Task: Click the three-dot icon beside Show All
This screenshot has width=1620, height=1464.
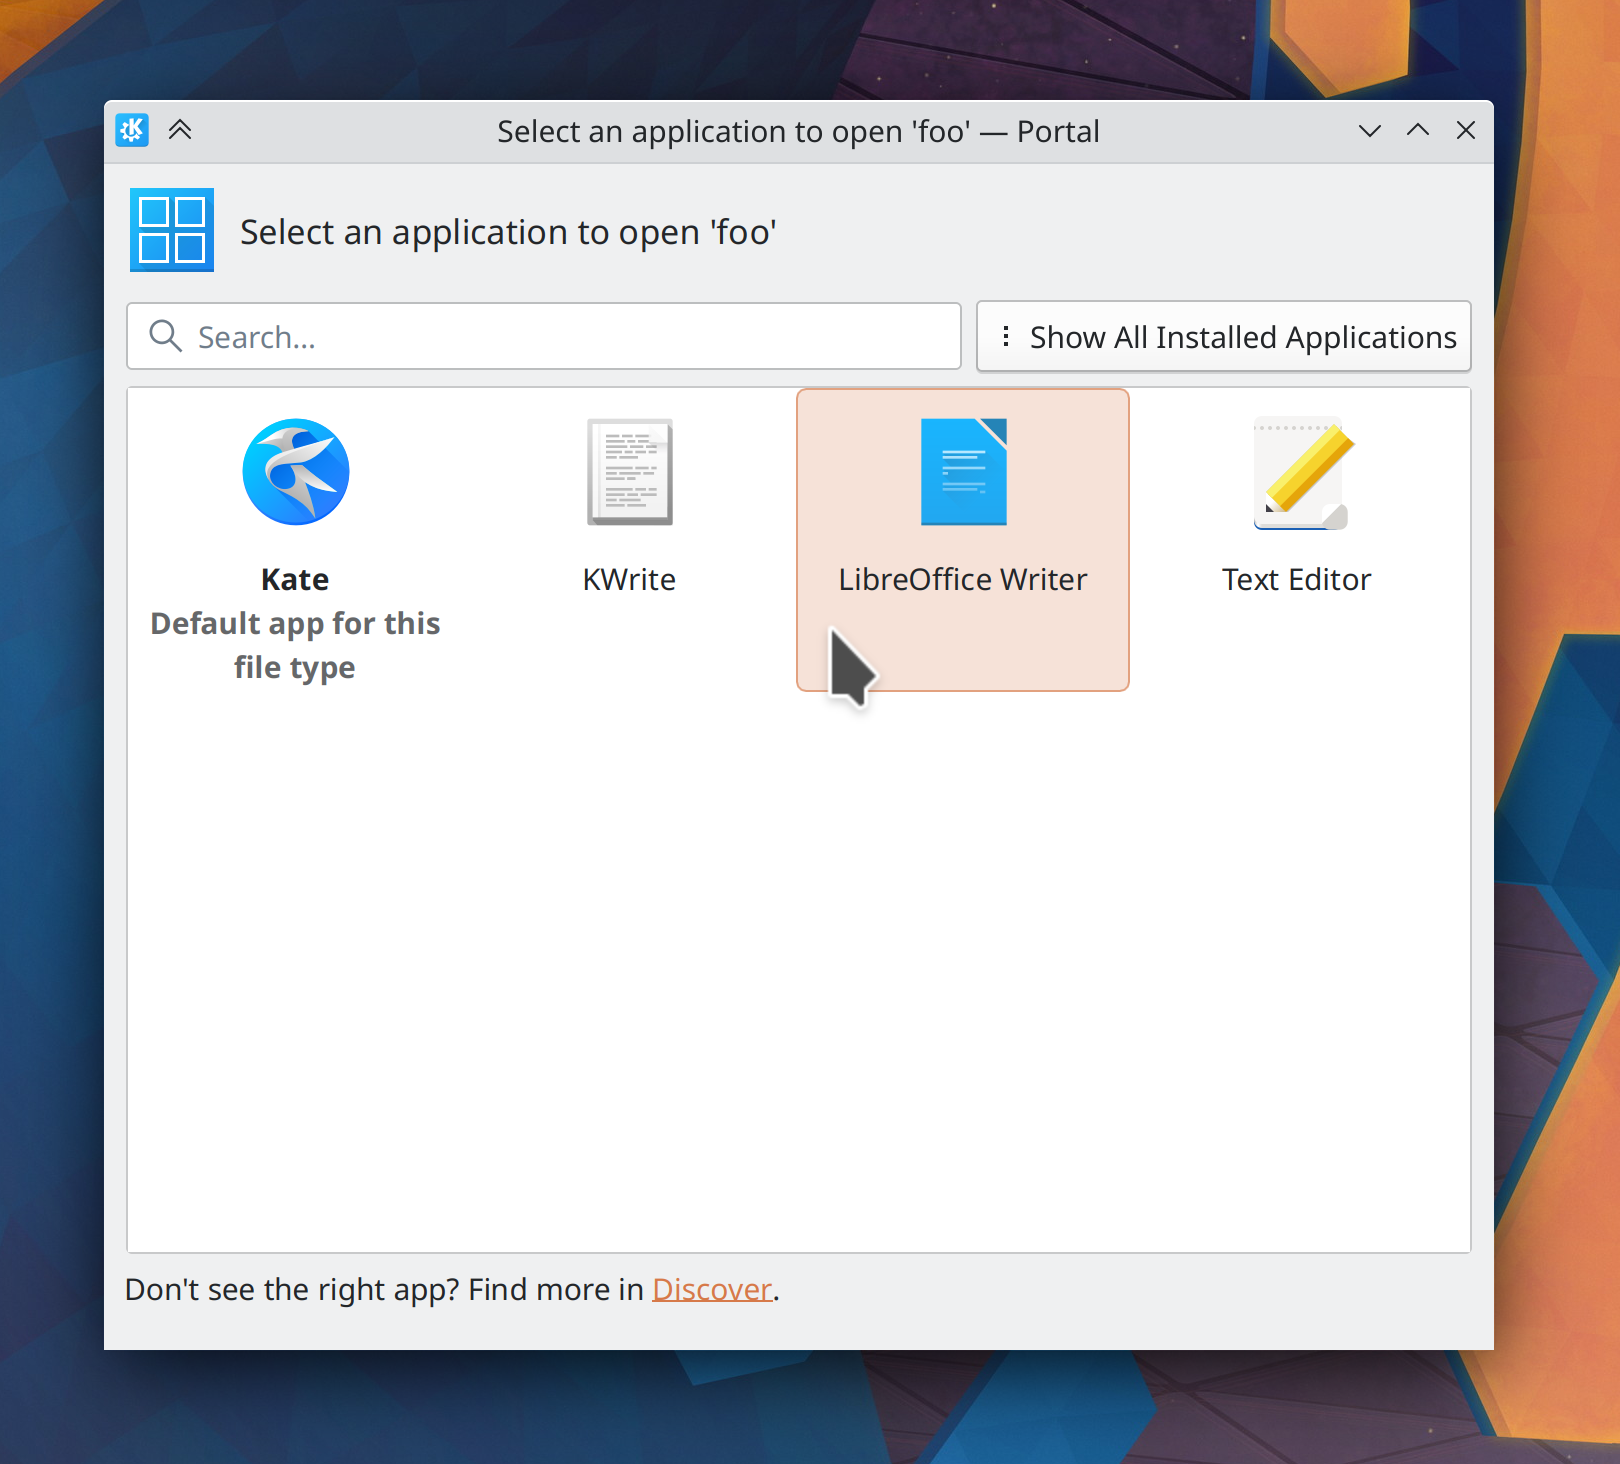Action: click(1006, 337)
